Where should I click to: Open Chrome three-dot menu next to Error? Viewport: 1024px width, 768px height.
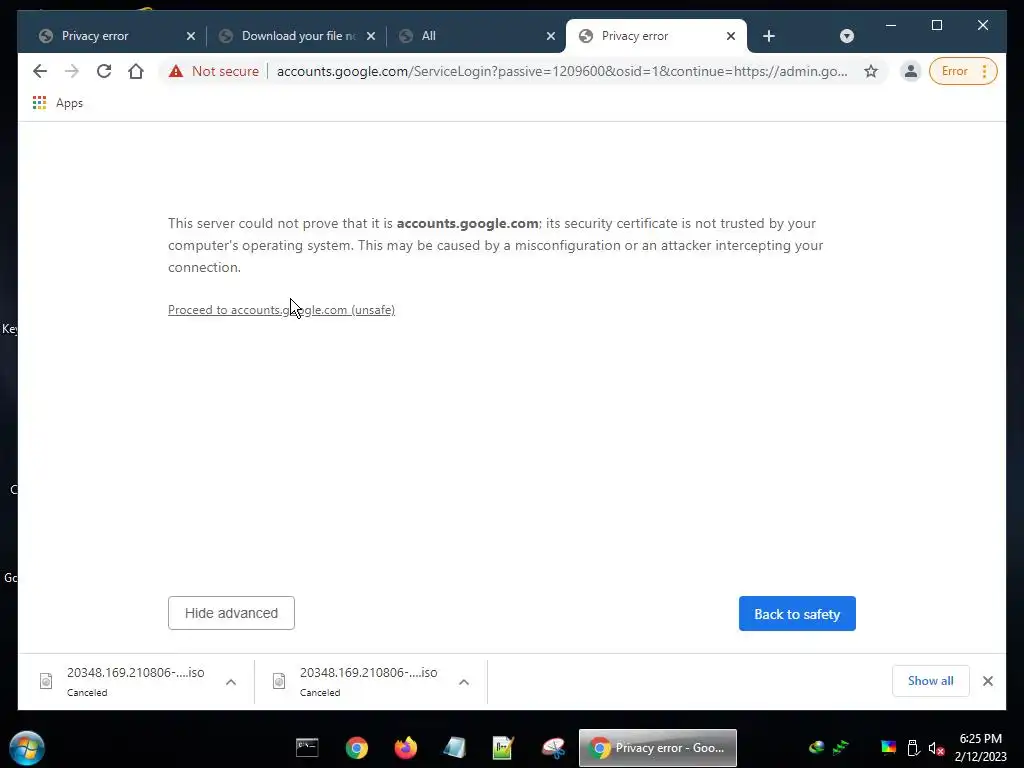[x=985, y=71]
